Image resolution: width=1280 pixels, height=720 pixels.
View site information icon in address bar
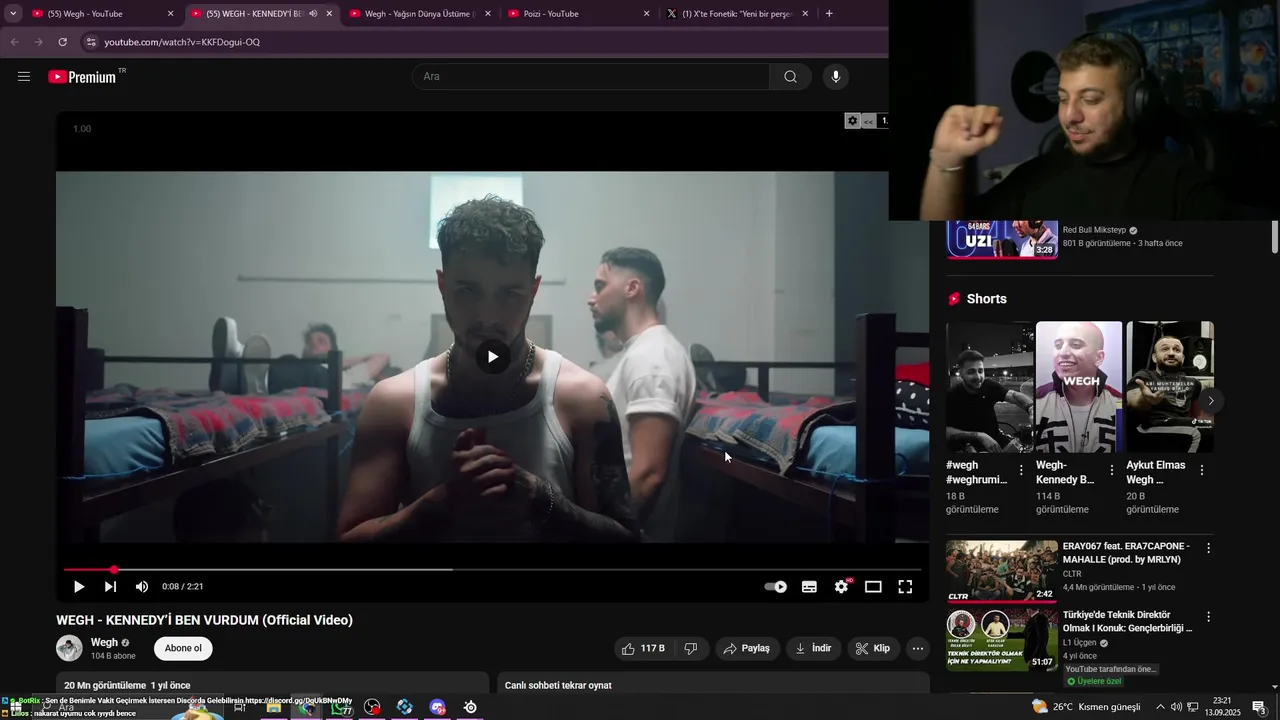pyautogui.click(x=91, y=42)
